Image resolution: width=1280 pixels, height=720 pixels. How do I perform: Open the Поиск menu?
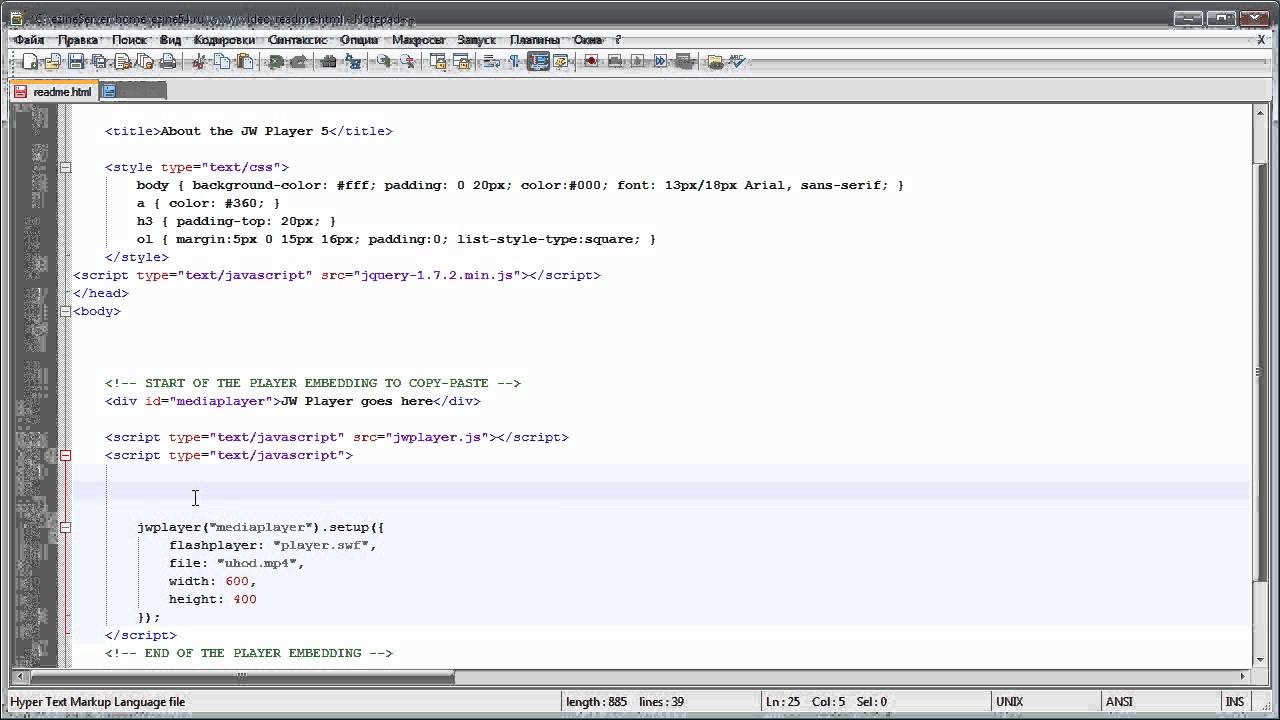click(x=130, y=40)
